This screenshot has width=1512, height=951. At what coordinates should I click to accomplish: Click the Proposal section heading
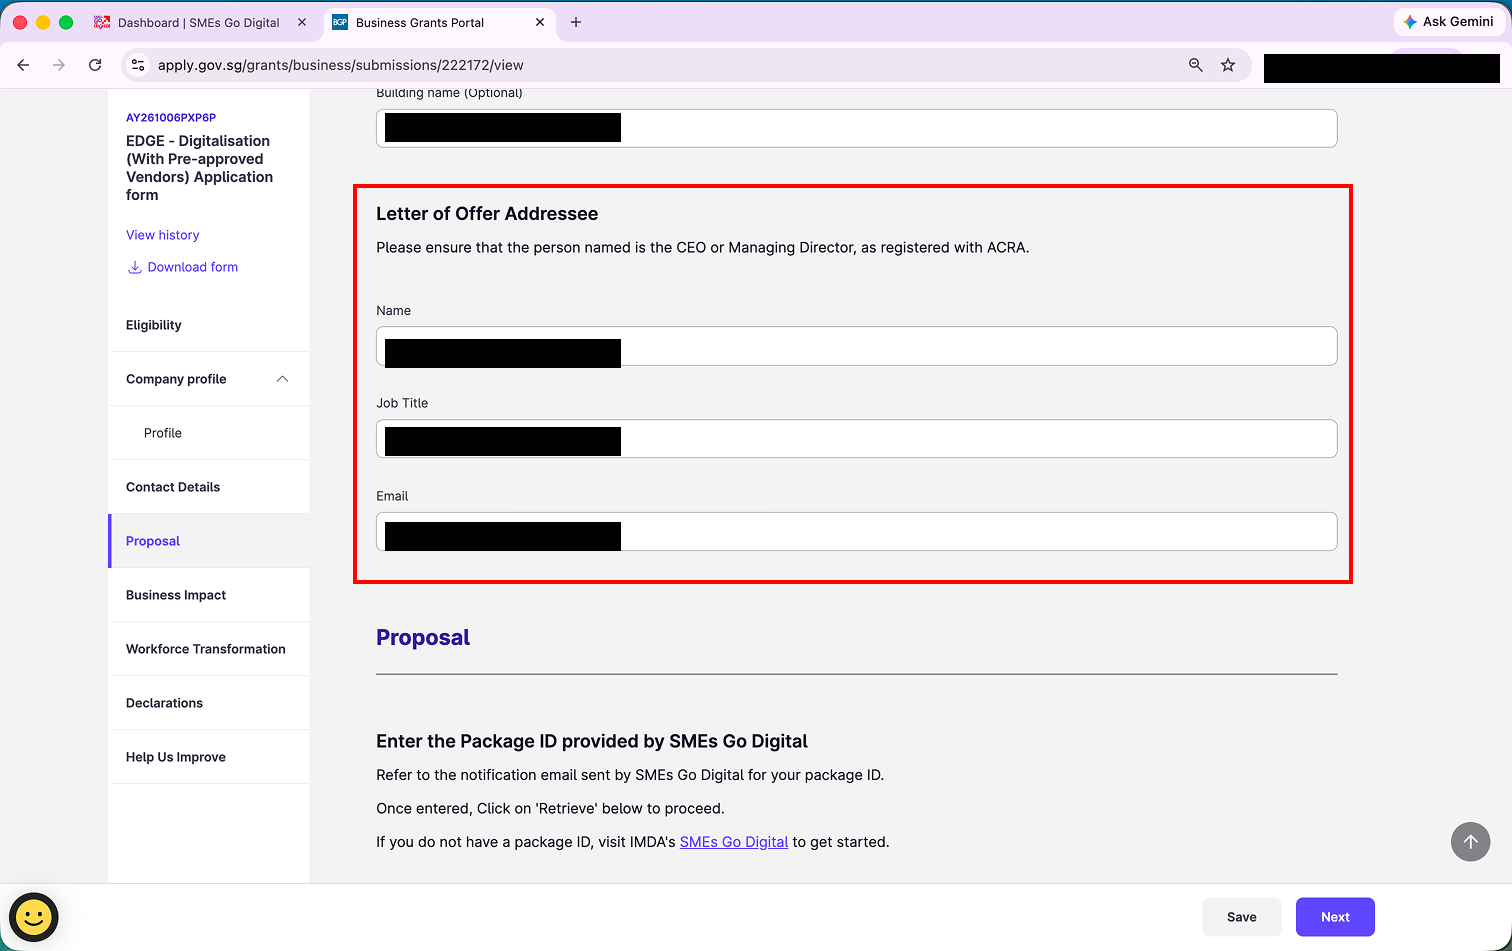(423, 638)
